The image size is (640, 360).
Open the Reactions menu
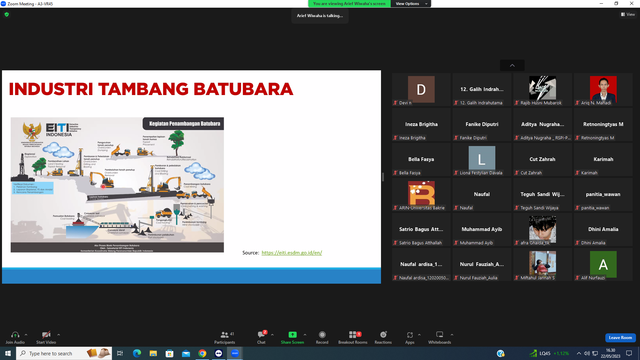pos(383,337)
